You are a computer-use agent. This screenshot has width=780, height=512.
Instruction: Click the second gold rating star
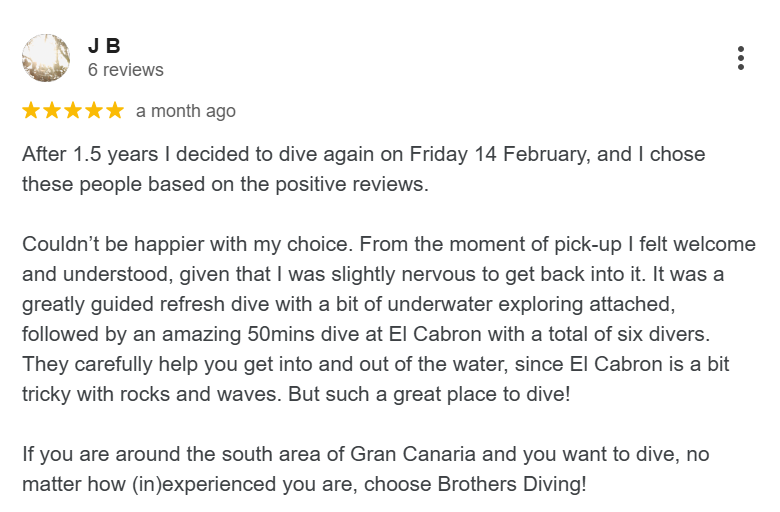[x=52, y=110]
